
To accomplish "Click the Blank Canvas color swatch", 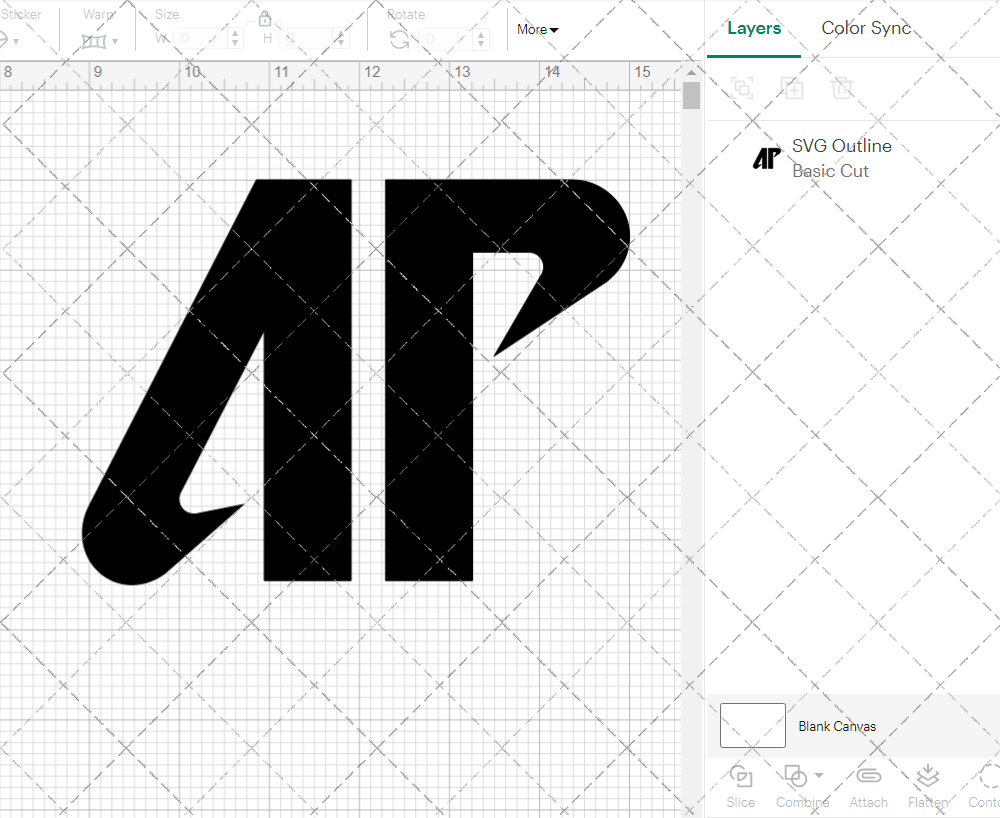I will coord(751,726).
